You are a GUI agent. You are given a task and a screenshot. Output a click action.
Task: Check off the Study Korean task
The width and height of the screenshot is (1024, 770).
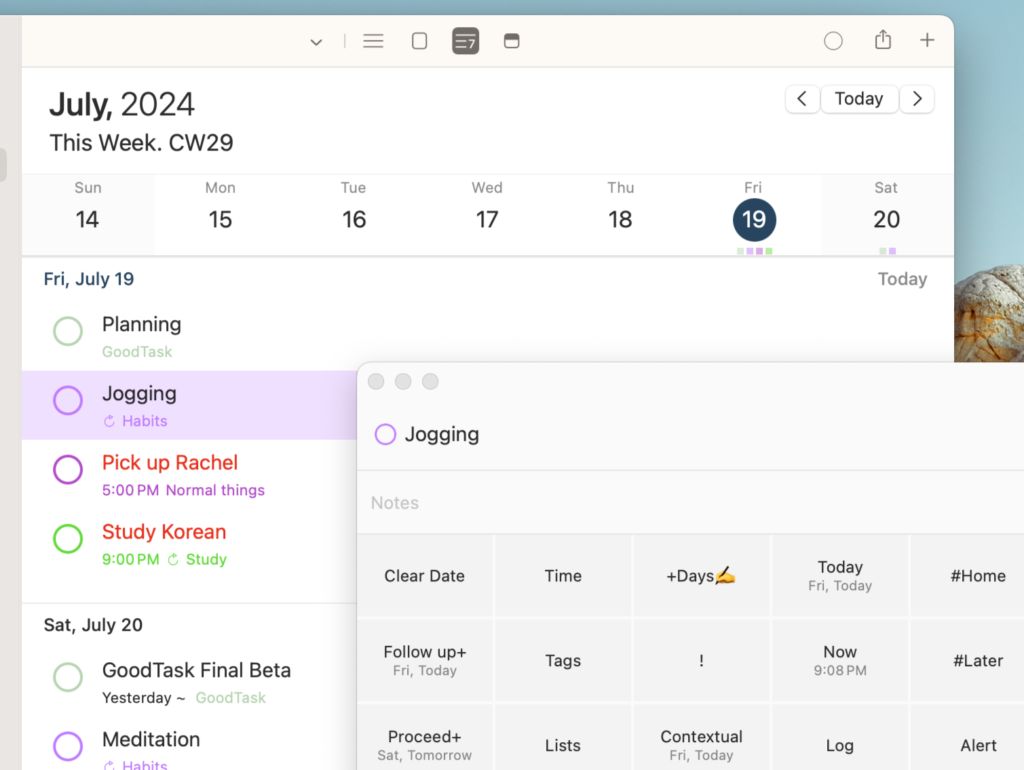(67, 539)
